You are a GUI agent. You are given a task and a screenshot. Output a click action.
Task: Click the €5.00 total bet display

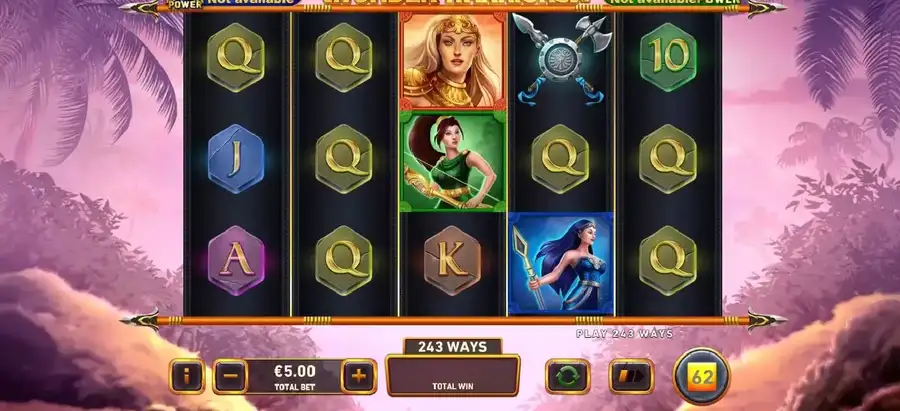(295, 377)
